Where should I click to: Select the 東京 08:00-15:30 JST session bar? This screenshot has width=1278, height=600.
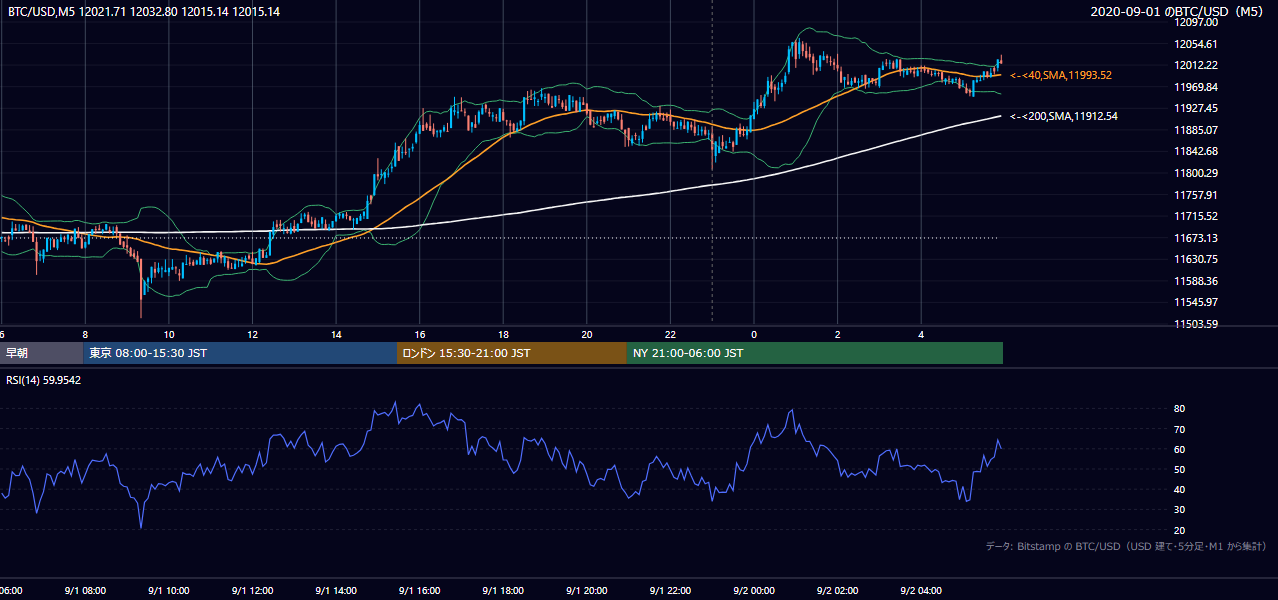[x=240, y=353]
